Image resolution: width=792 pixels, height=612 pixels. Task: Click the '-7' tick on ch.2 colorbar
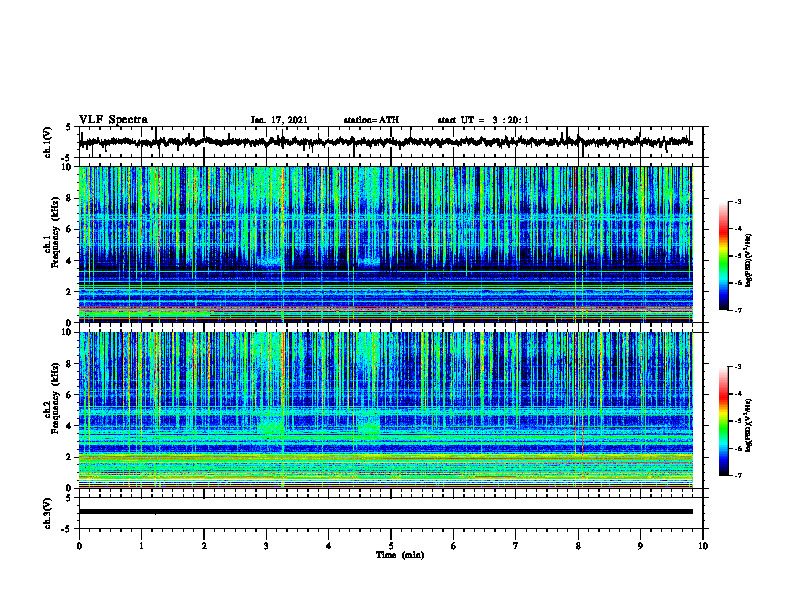pos(738,476)
